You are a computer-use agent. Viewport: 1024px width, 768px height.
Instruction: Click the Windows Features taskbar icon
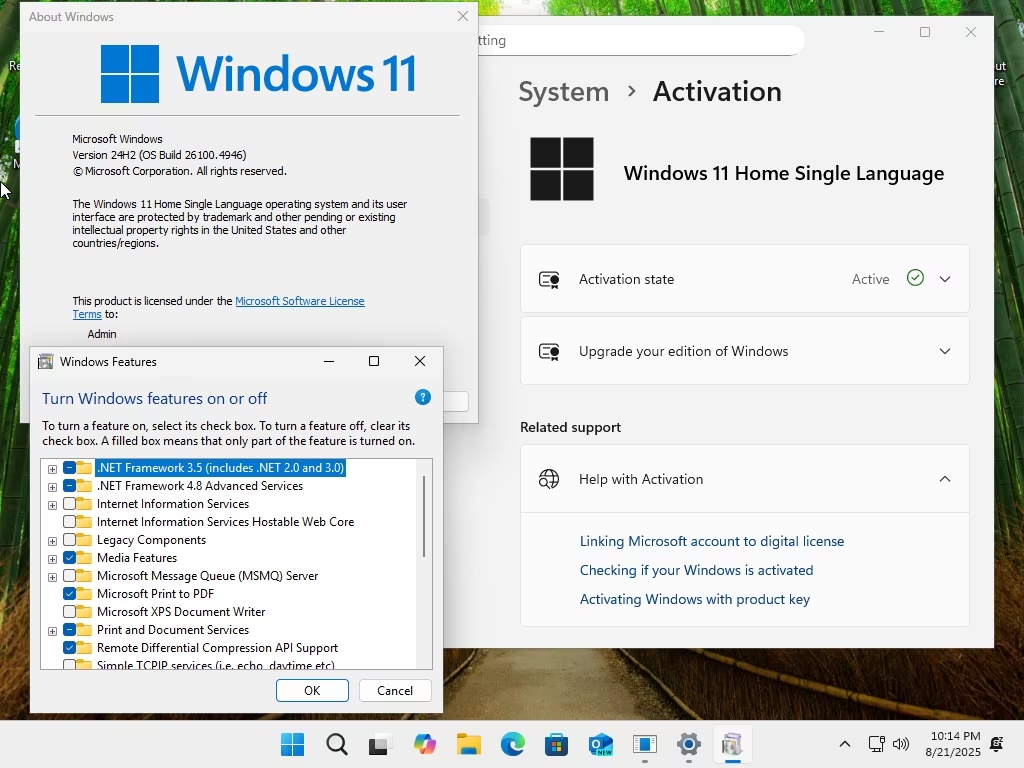(732, 744)
